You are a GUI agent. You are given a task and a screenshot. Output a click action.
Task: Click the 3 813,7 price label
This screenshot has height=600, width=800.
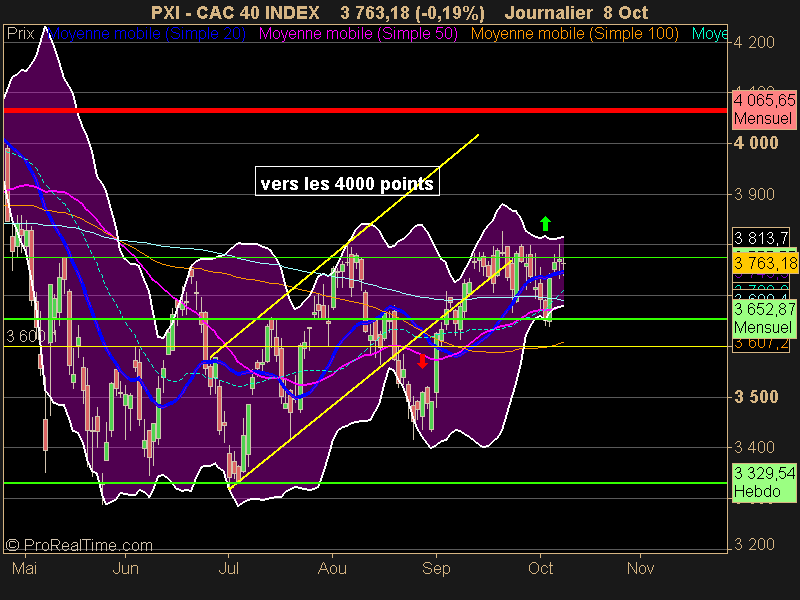tap(761, 237)
